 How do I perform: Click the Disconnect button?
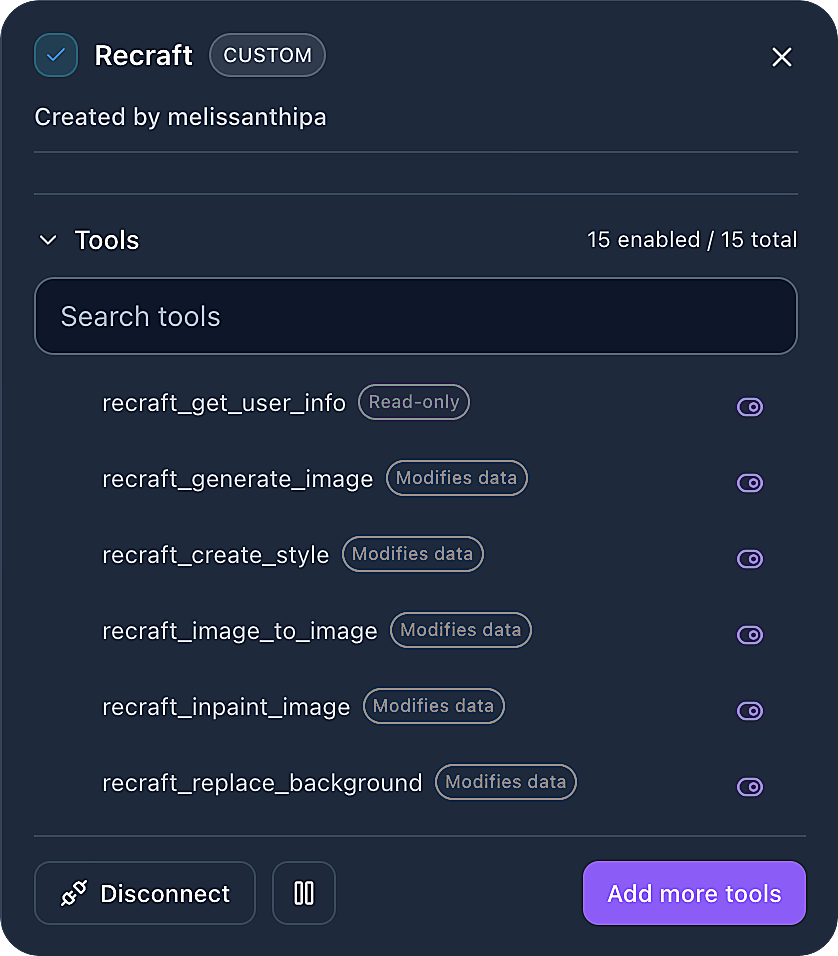[145, 893]
